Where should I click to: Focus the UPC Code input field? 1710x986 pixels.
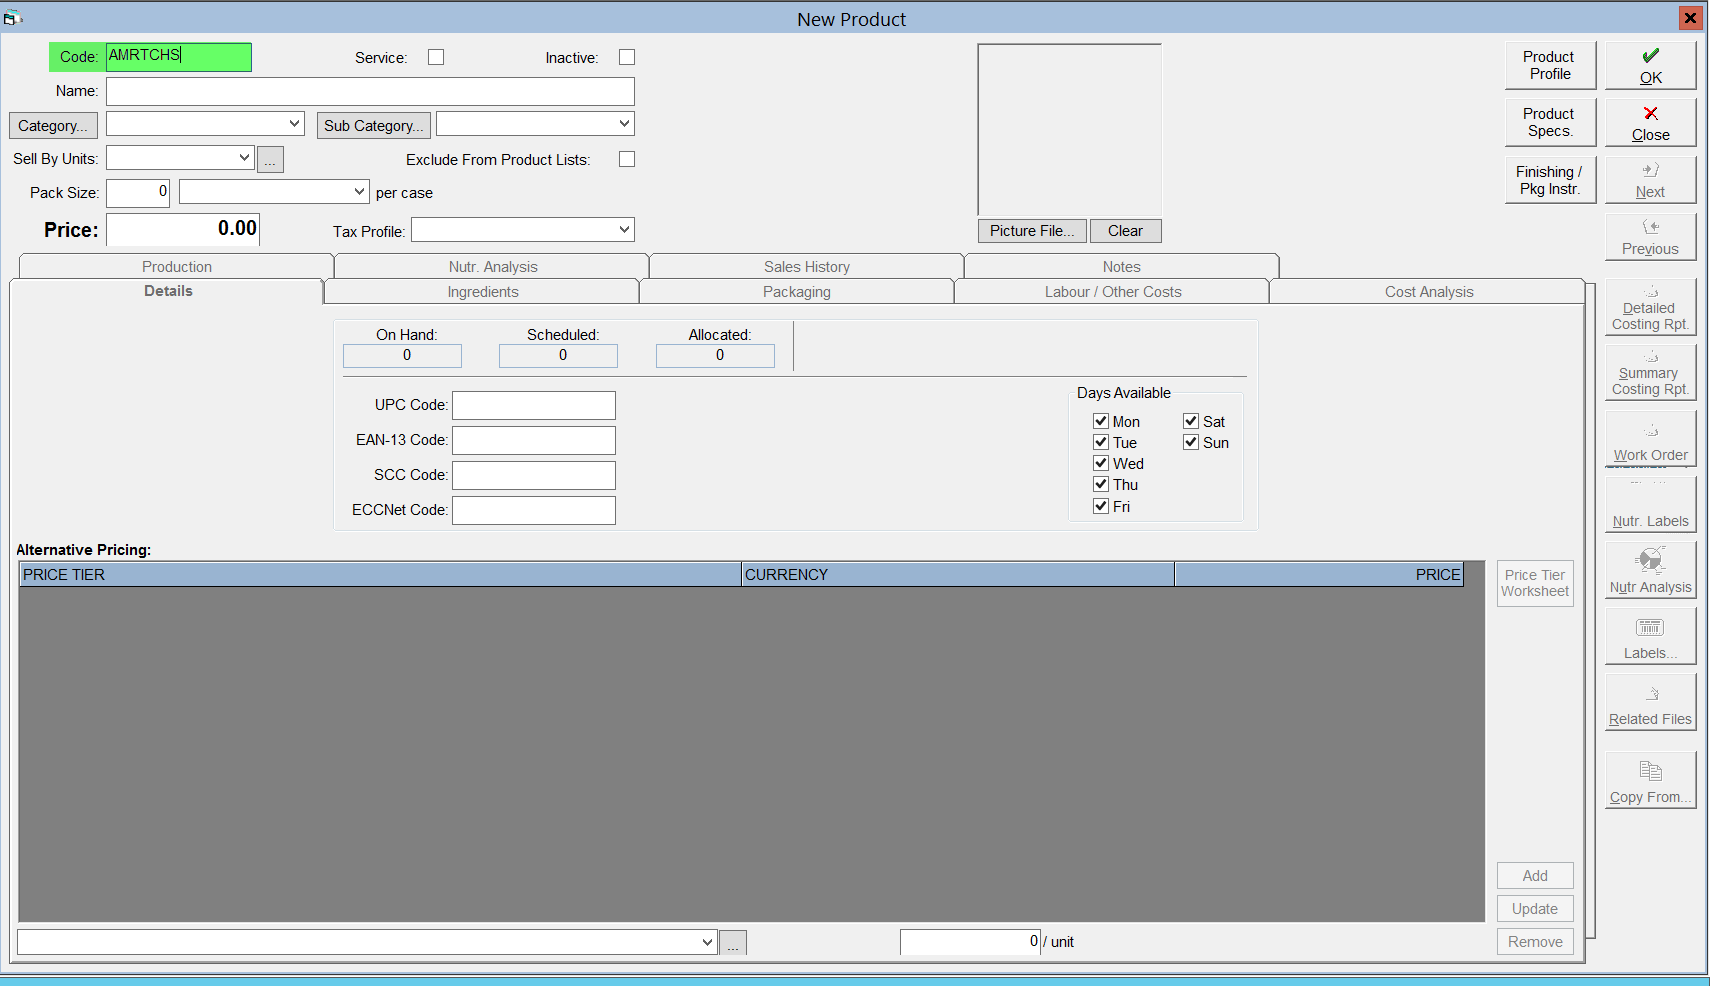(534, 405)
